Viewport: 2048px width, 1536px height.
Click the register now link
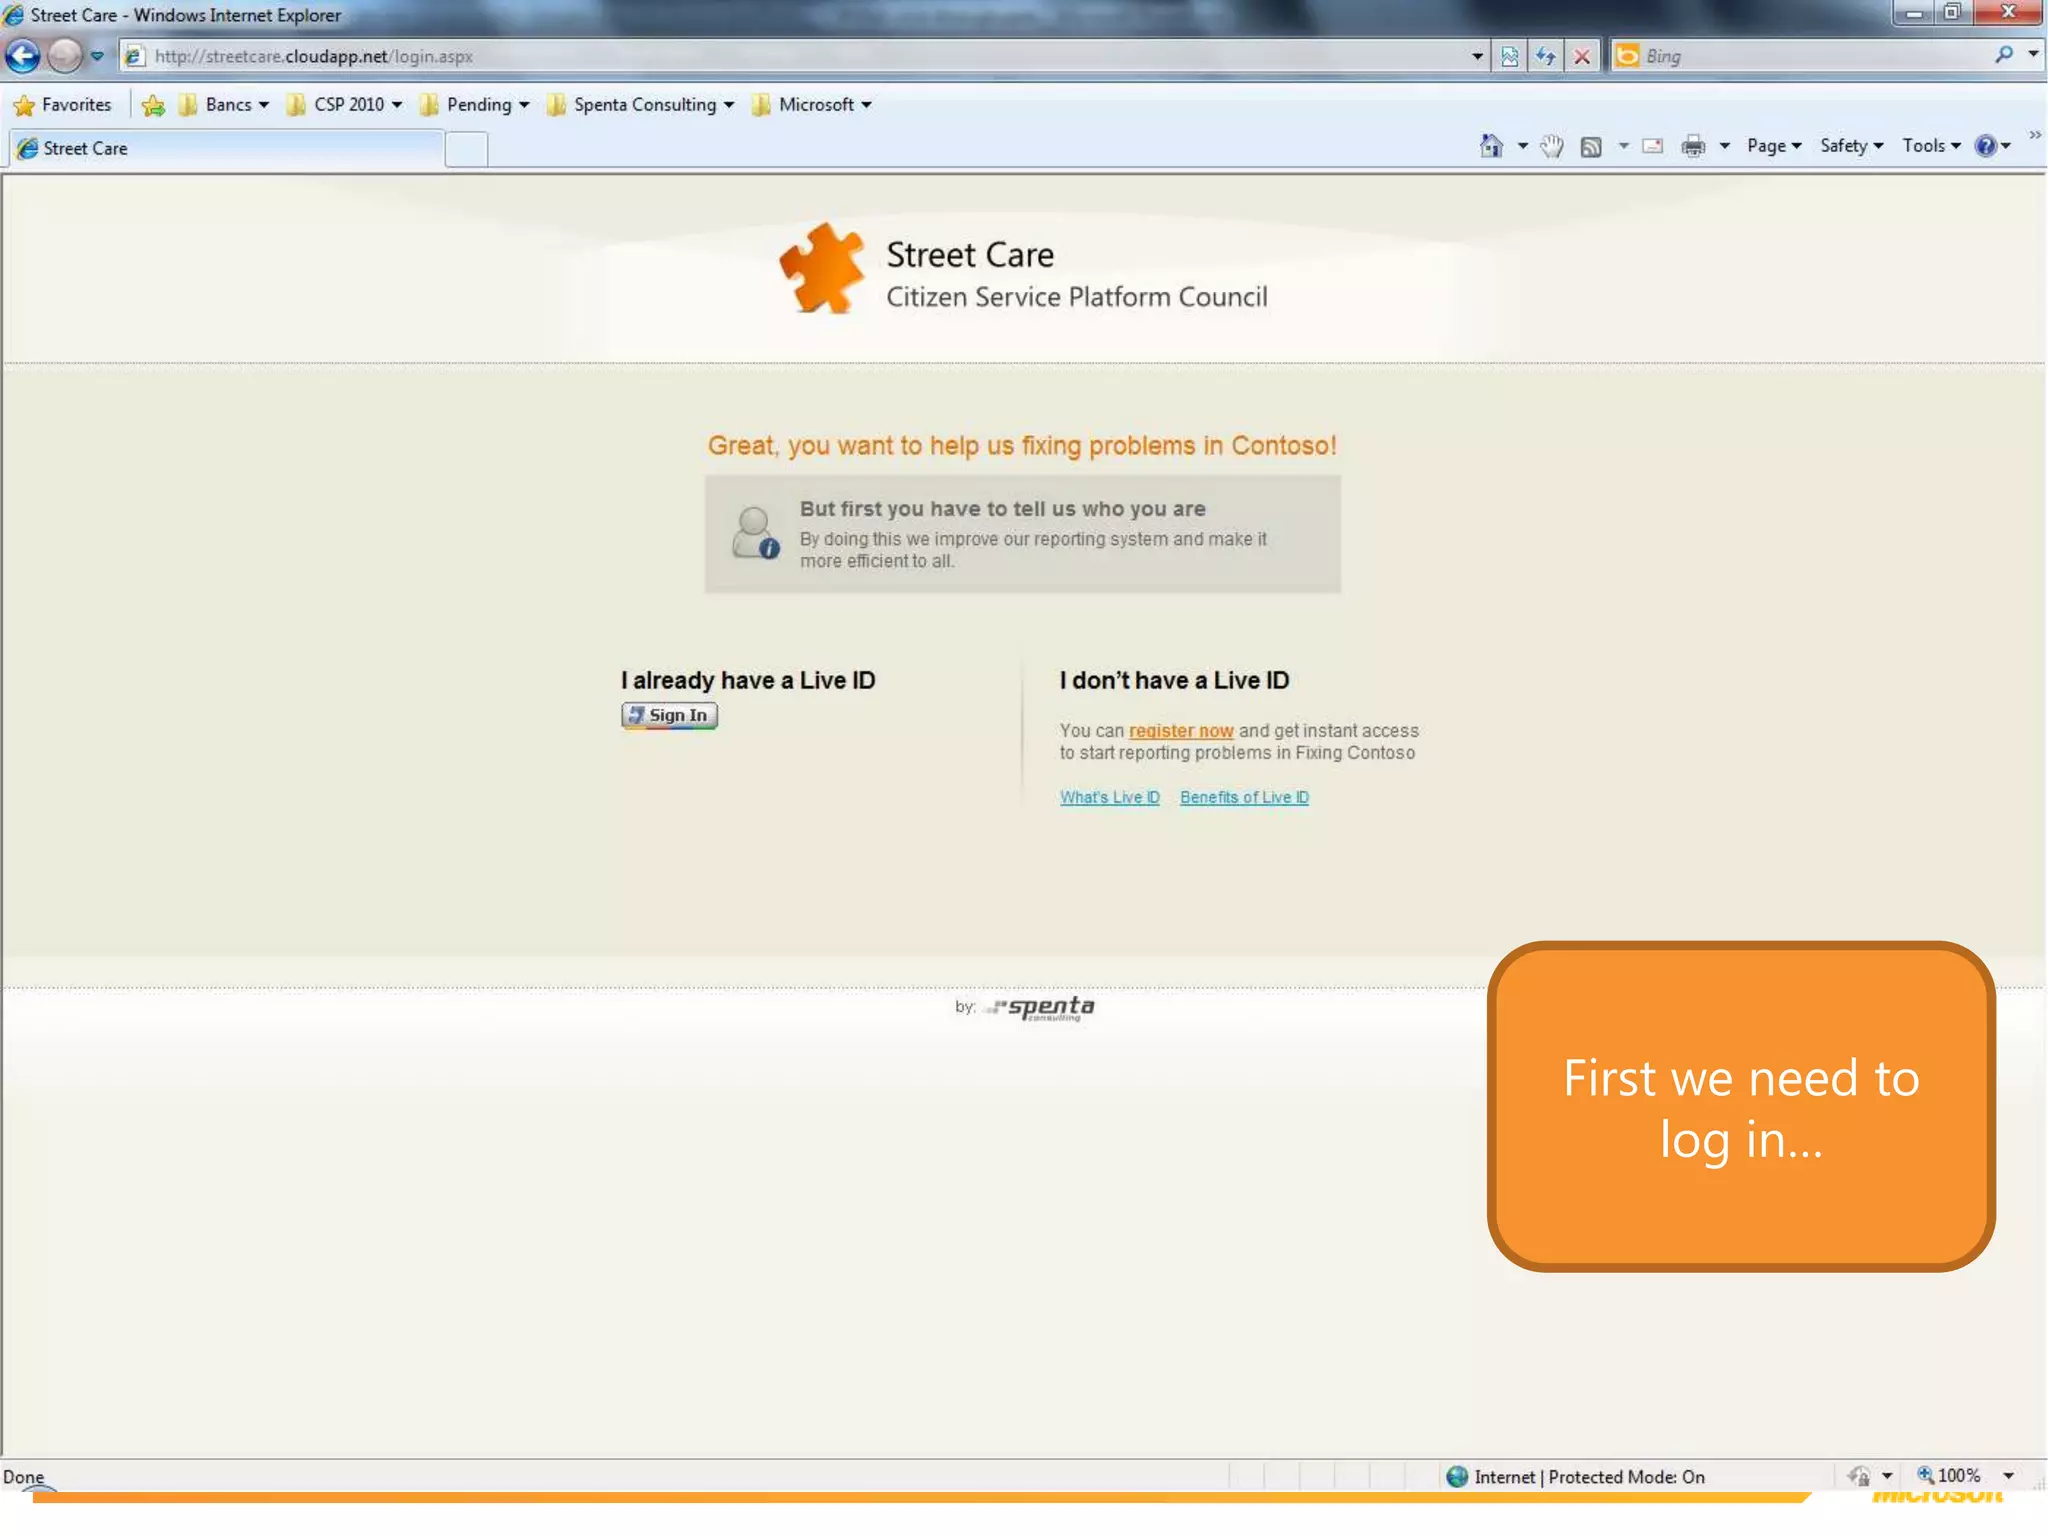(x=1181, y=731)
